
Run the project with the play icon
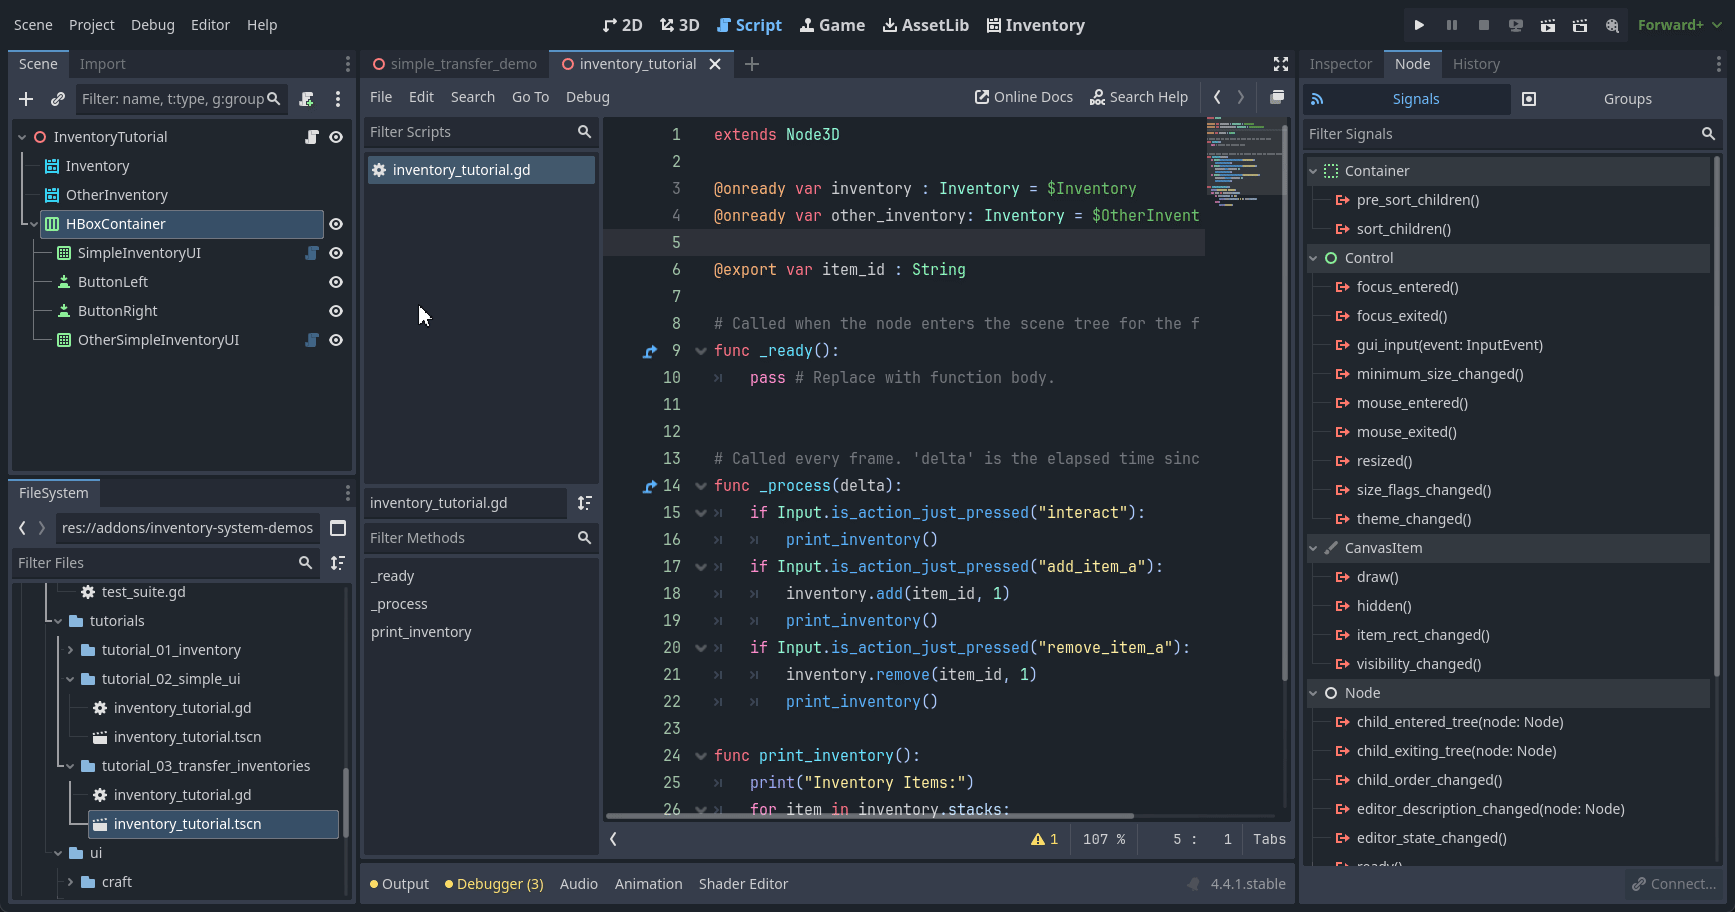coord(1419,25)
